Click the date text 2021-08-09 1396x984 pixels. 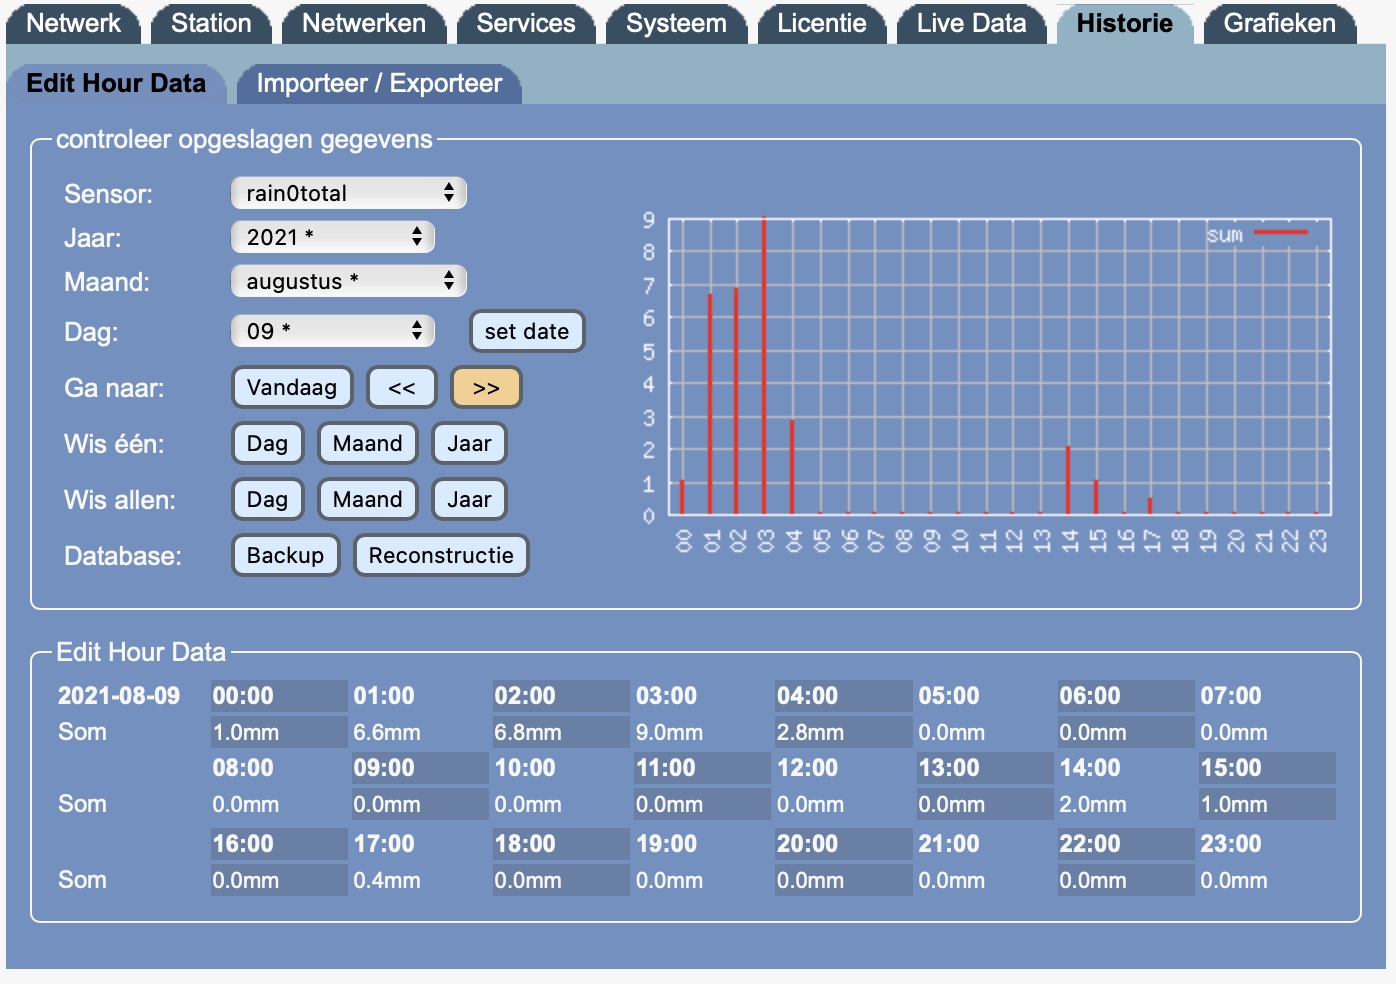click(x=119, y=696)
